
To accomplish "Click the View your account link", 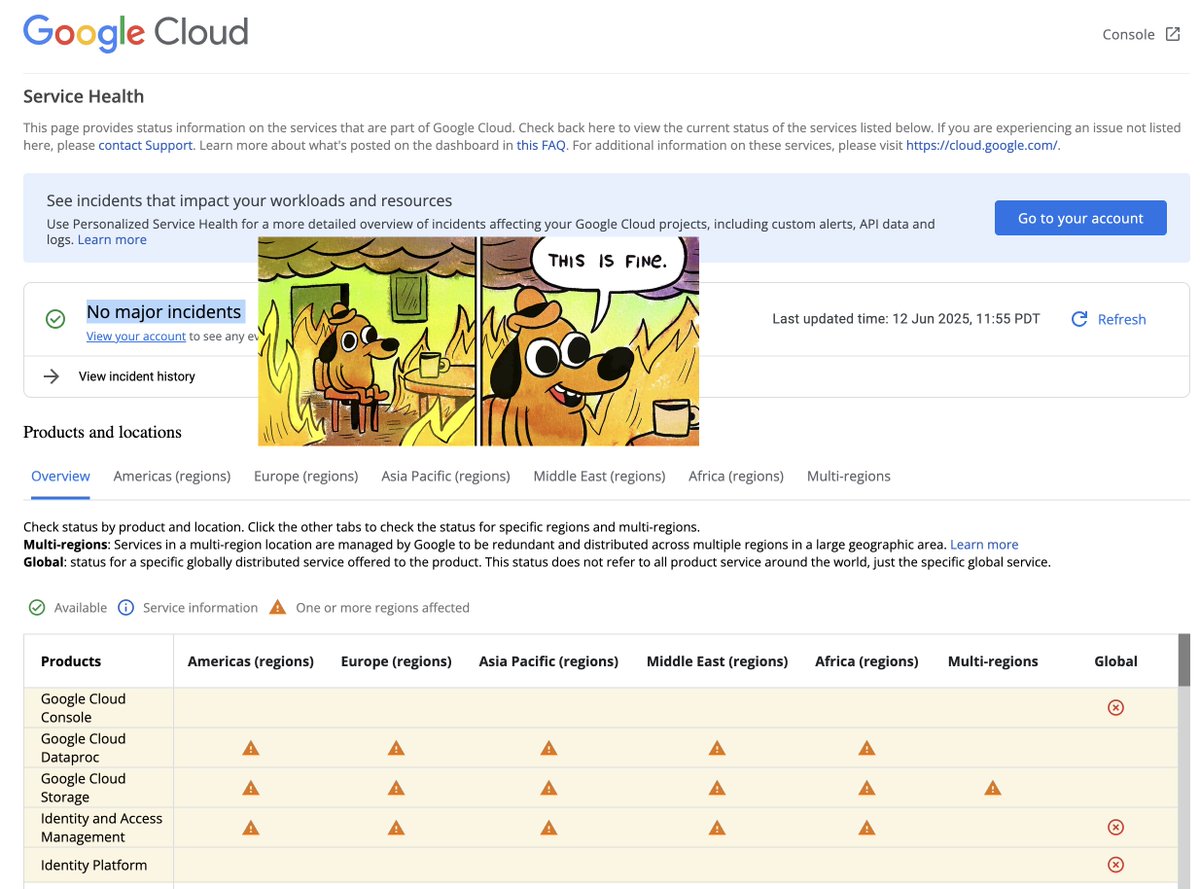I will (x=136, y=337).
